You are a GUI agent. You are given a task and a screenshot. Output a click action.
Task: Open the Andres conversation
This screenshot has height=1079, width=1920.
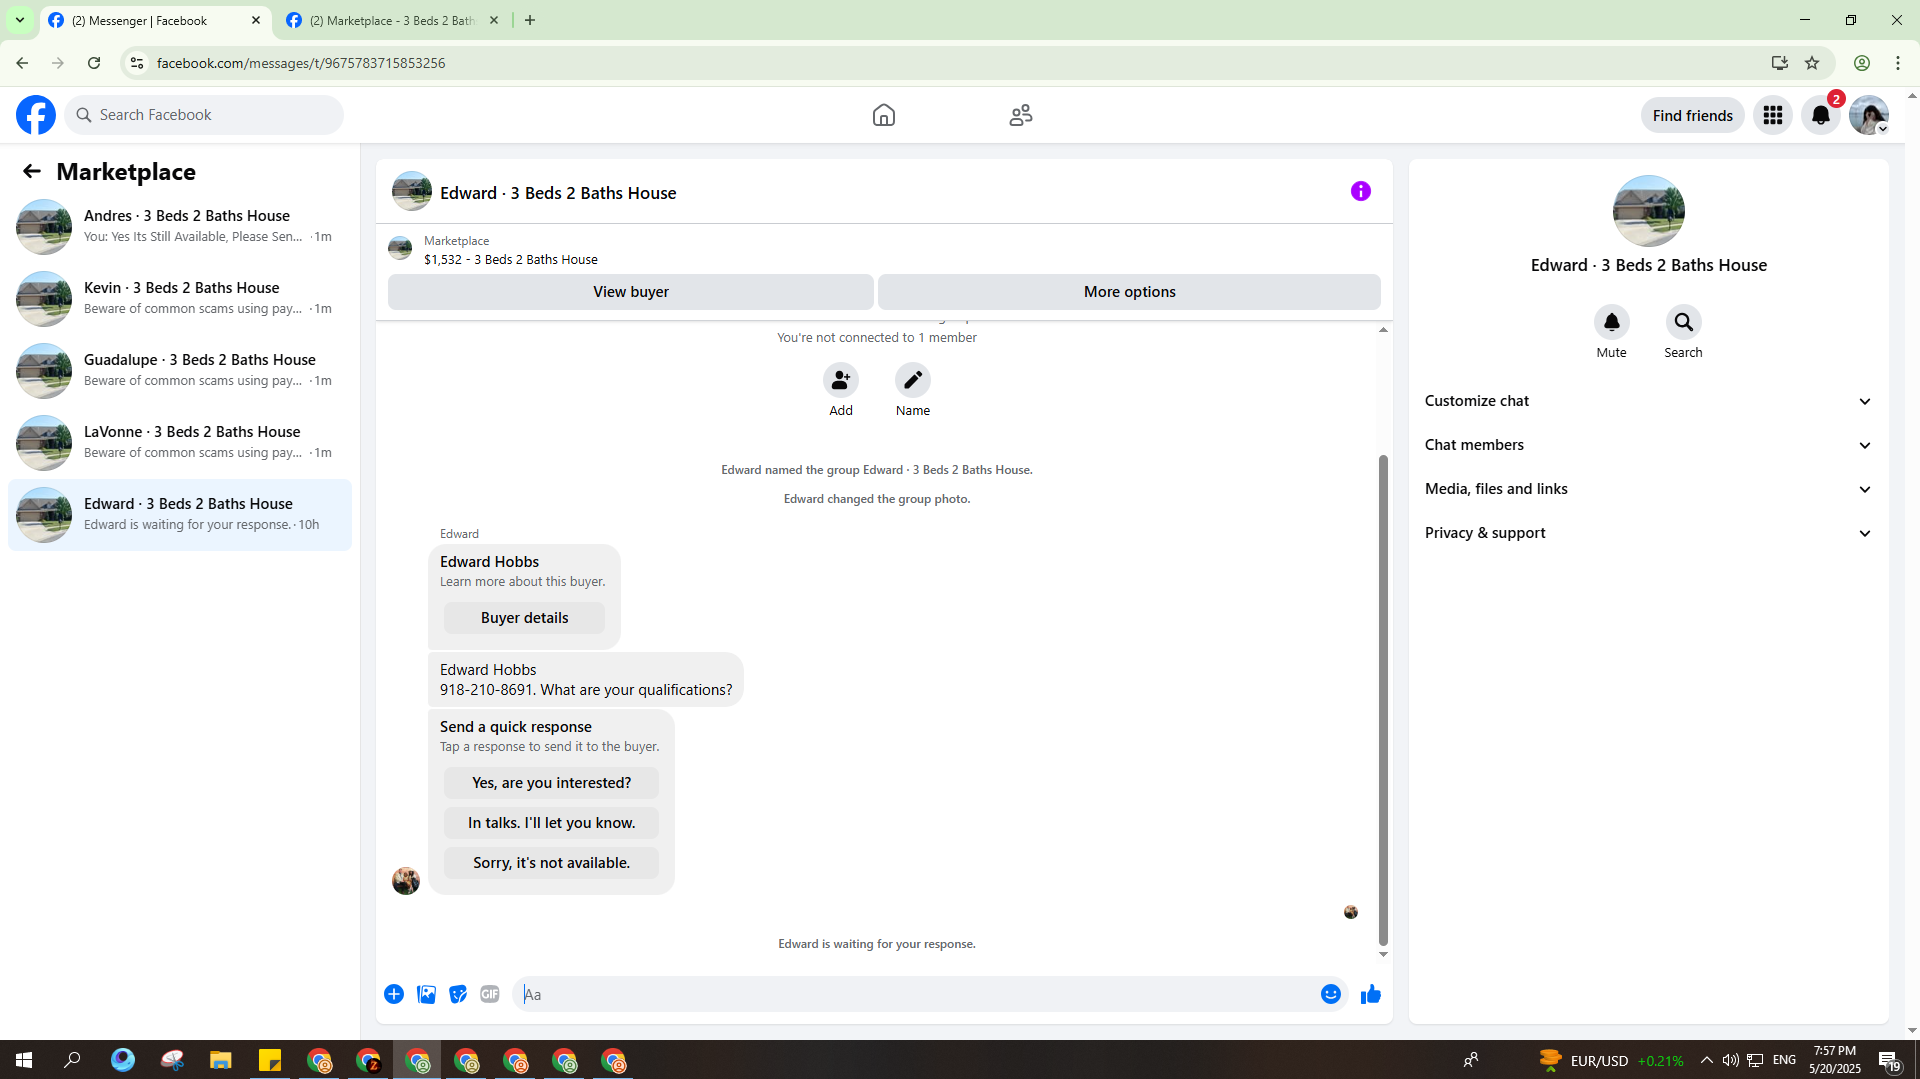tap(180, 226)
